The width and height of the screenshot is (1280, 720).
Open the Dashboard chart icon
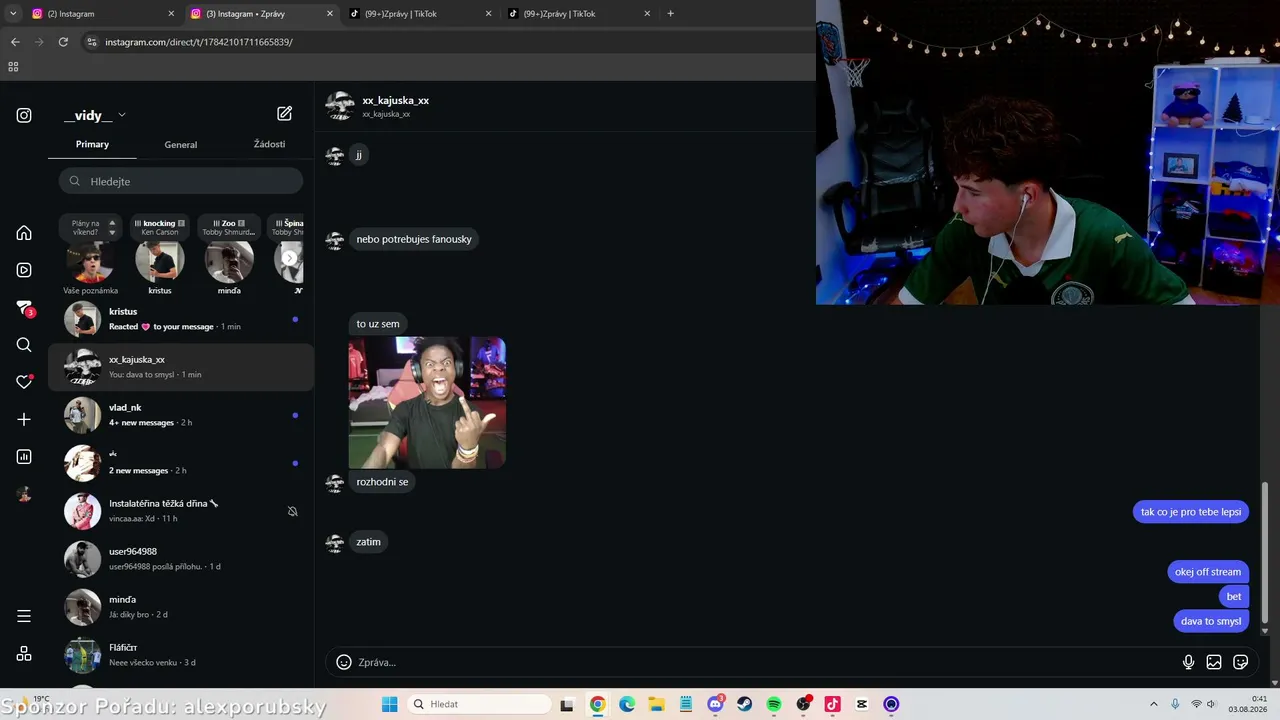[x=24, y=457]
